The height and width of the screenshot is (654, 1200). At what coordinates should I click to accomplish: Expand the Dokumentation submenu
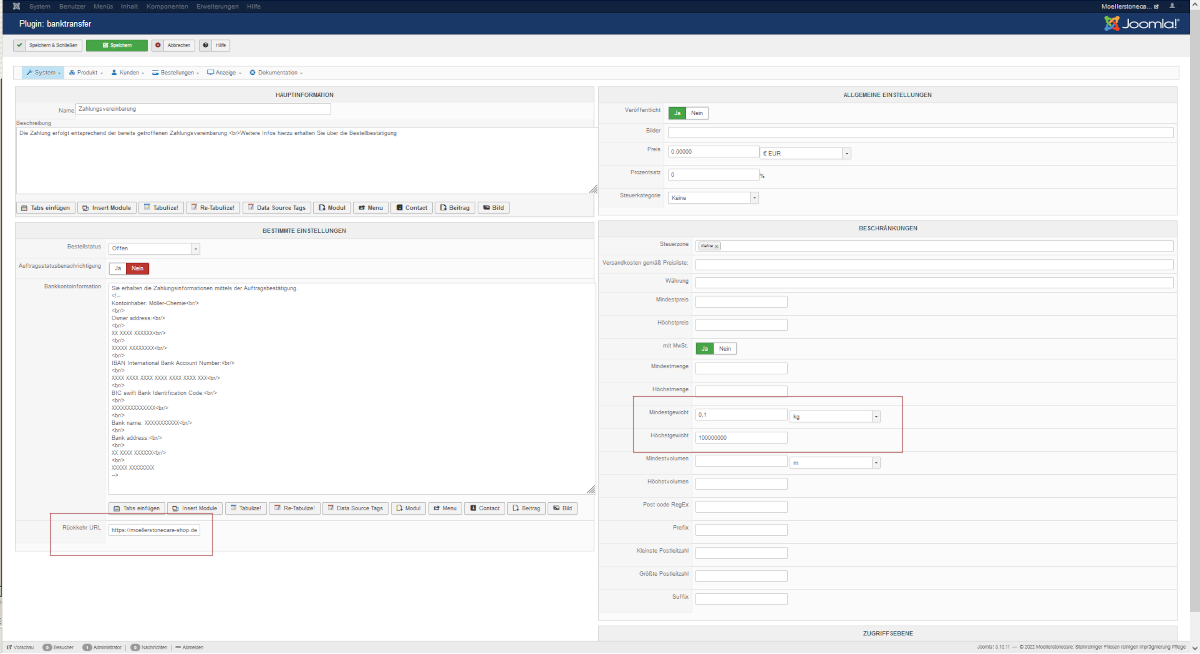coord(276,72)
